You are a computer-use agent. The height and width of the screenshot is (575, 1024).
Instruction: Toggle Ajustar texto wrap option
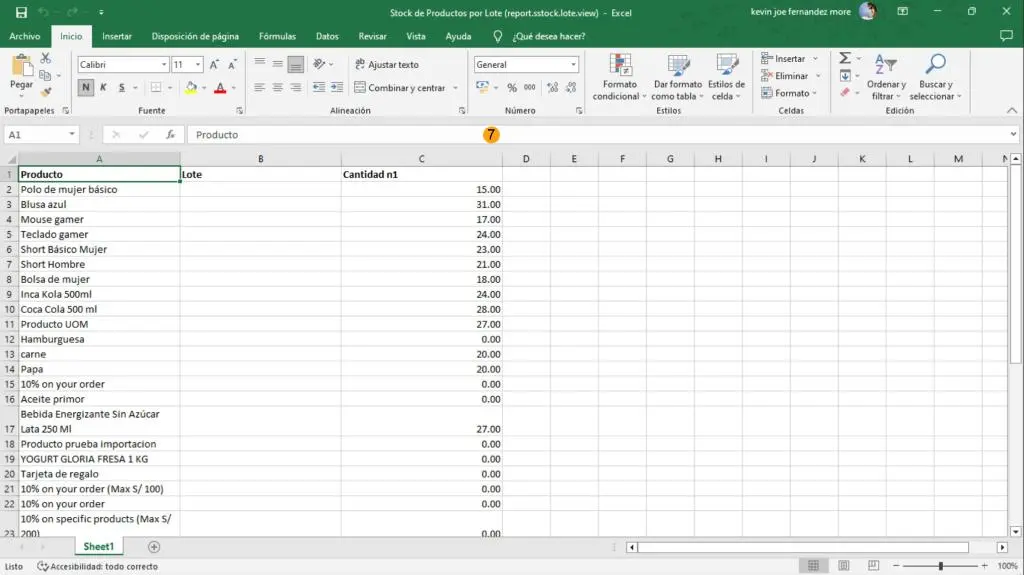click(x=386, y=64)
